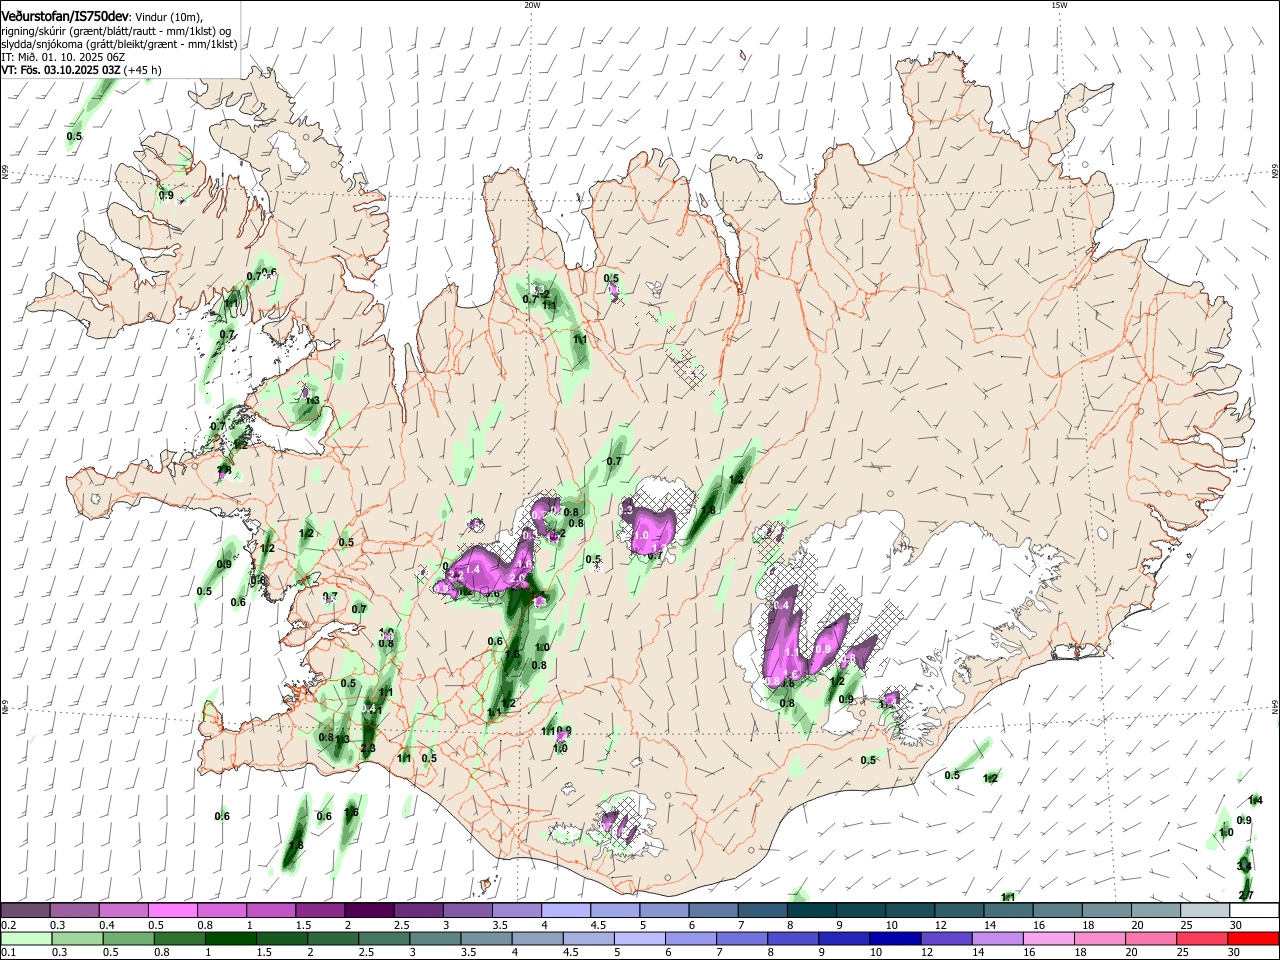Click the '25' label under the snow scale

1185,925
